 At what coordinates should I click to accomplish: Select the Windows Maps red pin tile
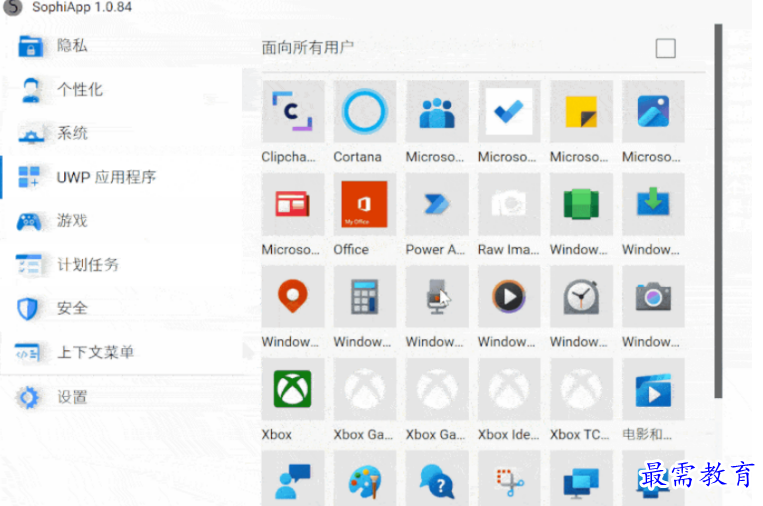(x=292, y=296)
